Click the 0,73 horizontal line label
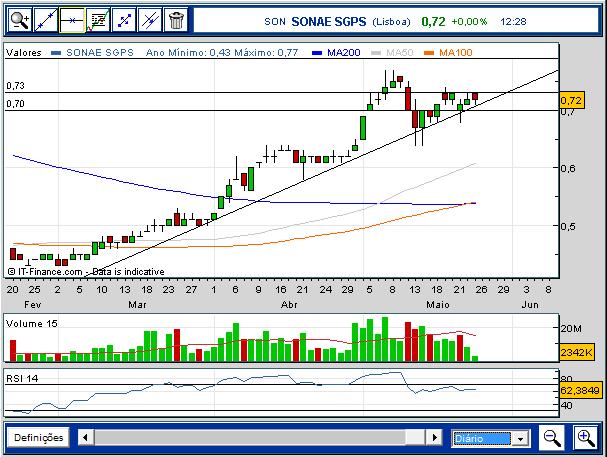 click(x=15, y=86)
